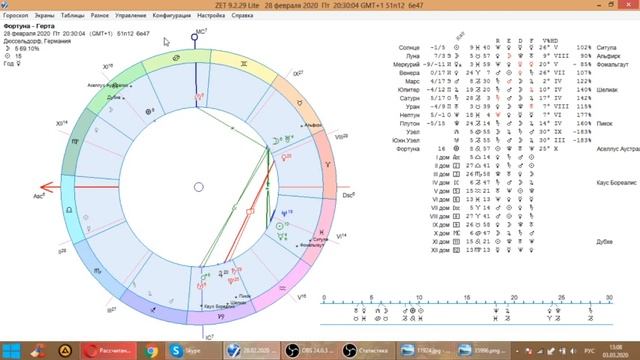
Task: Click the Pisces sign glyph on the zodiac ring
Action: pyautogui.click(x=322, y=232)
